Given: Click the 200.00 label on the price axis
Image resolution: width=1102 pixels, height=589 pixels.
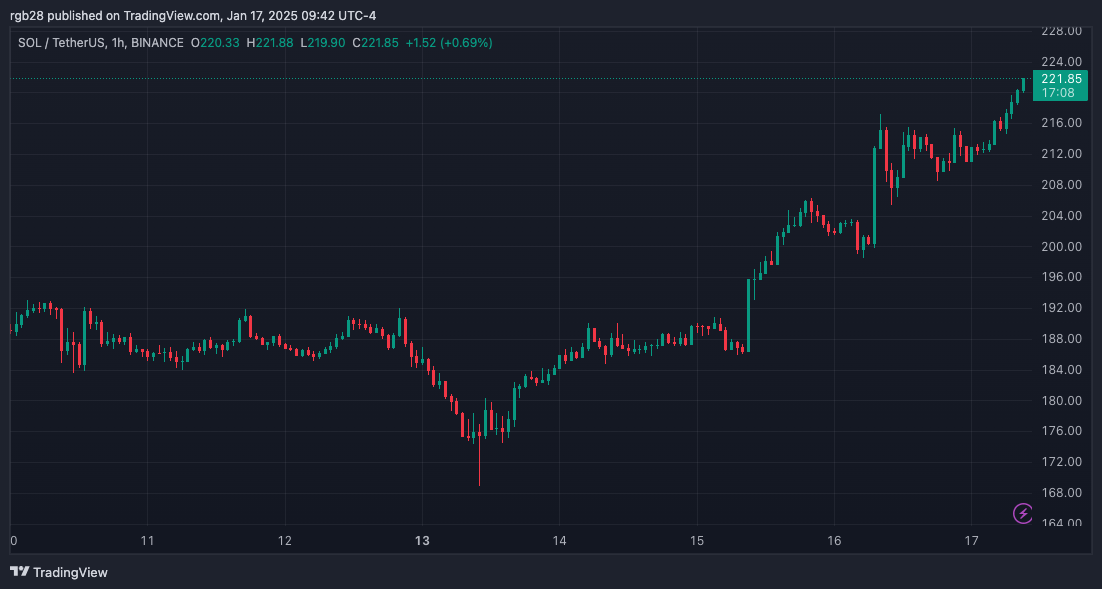Looking at the screenshot, I should coord(1061,247).
